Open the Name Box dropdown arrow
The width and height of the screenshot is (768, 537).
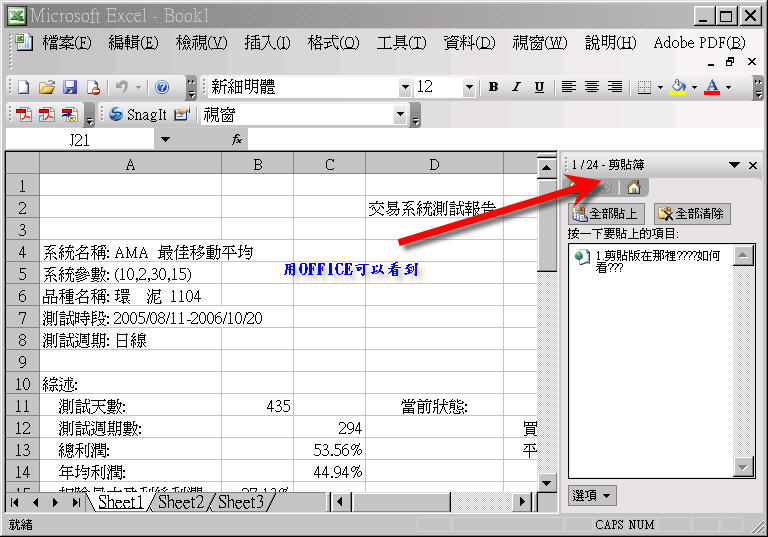click(165, 140)
